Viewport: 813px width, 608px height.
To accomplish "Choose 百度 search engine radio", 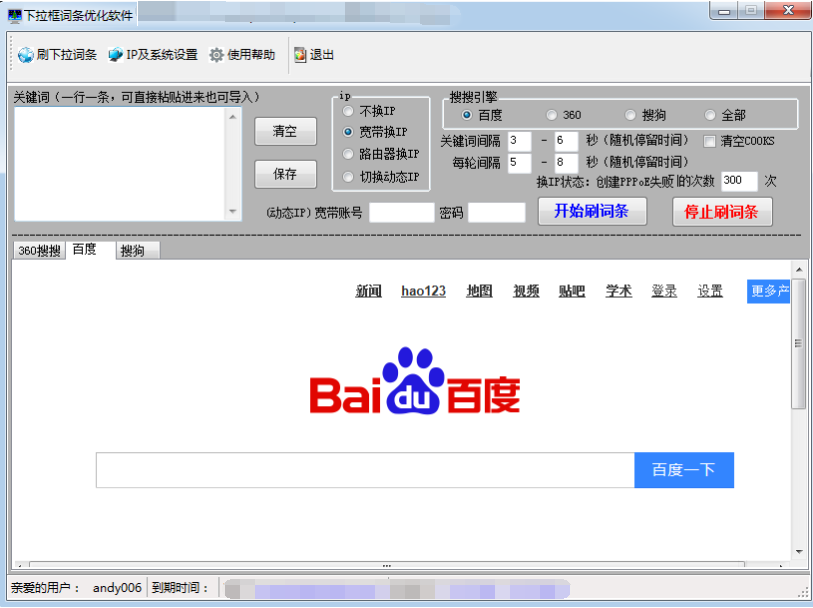I will (467, 115).
